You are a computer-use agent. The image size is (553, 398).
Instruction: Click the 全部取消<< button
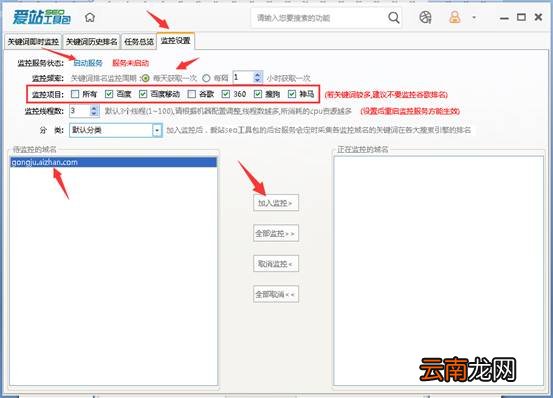pos(276,294)
